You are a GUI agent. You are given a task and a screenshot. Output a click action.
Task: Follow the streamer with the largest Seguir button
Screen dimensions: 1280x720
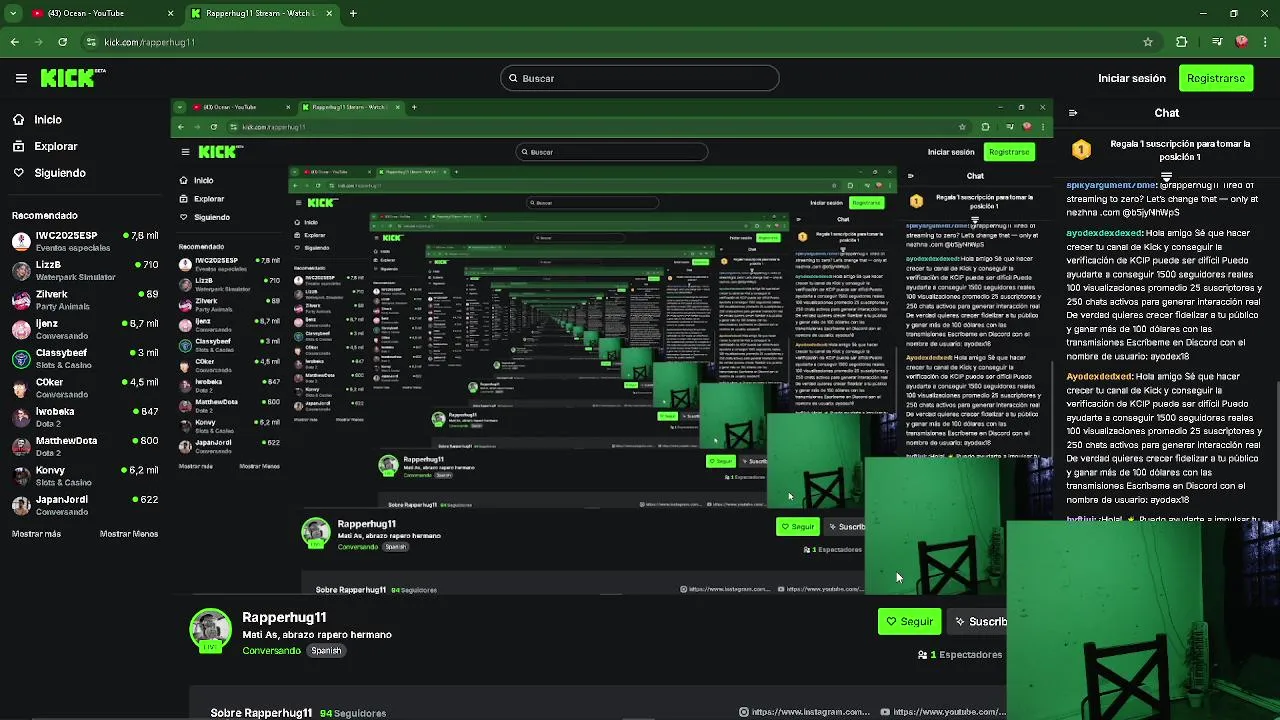909,621
